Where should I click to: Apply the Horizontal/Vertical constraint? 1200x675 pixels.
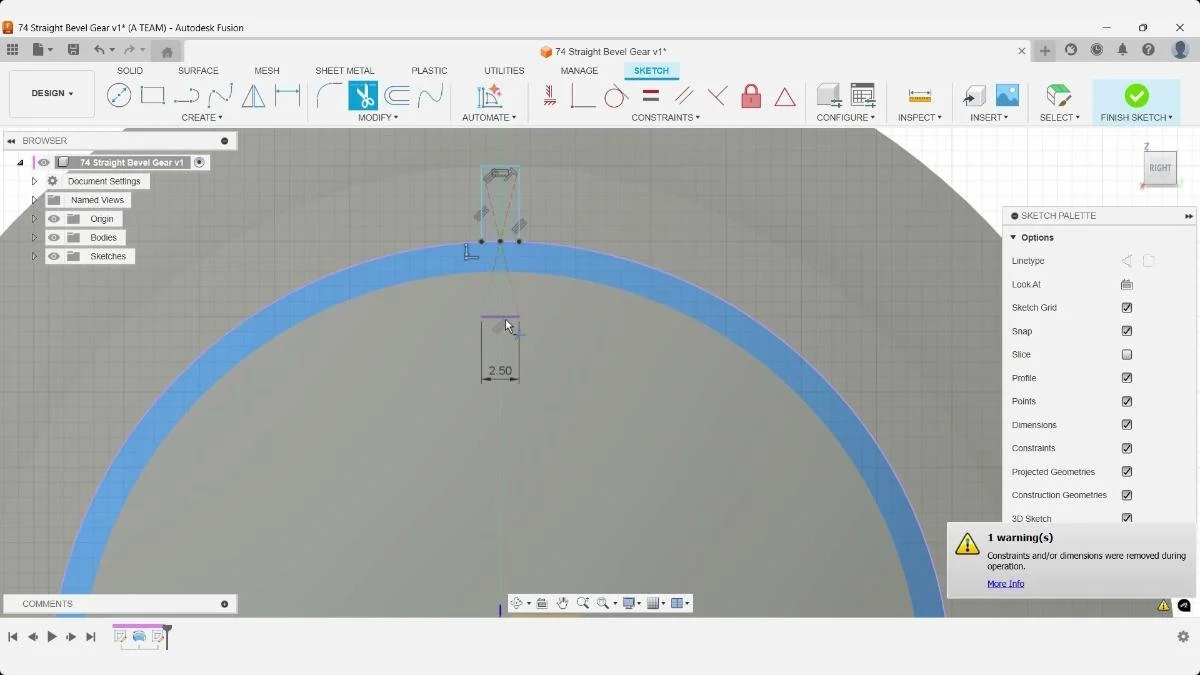pos(550,96)
